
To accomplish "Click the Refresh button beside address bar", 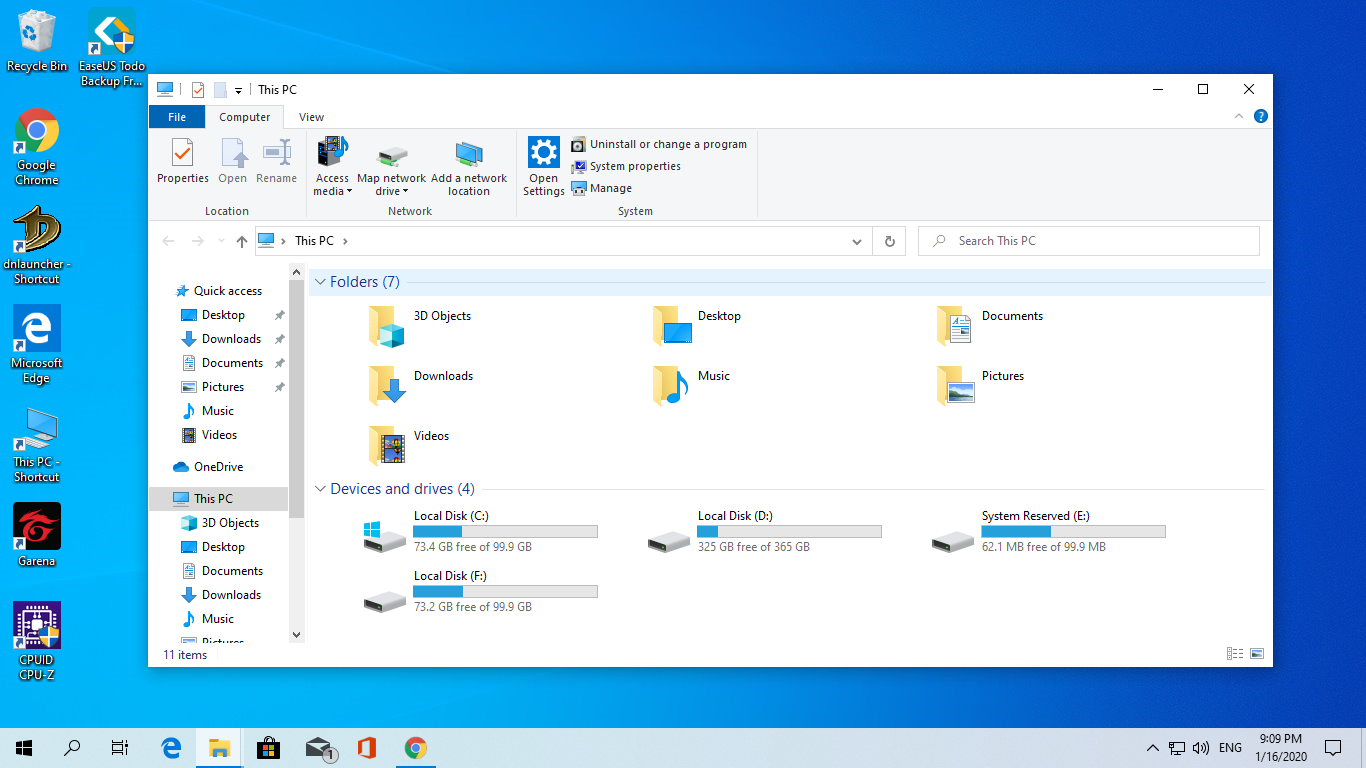I will pyautogui.click(x=889, y=241).
